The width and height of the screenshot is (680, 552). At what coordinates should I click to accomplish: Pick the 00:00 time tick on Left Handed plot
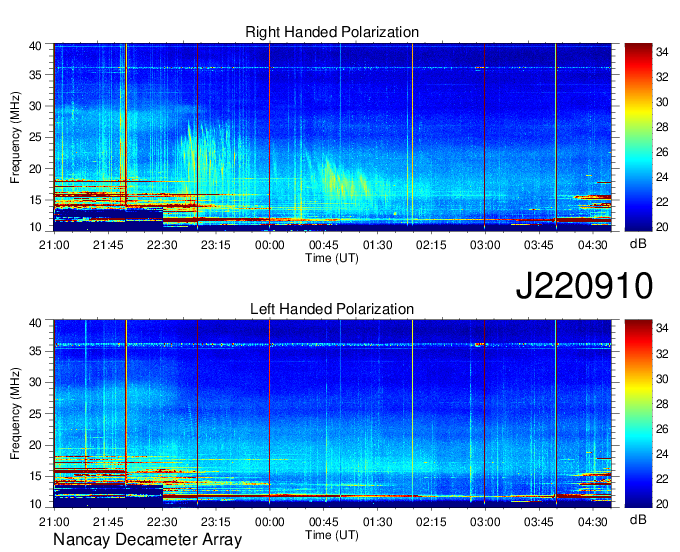coord(269,522)
